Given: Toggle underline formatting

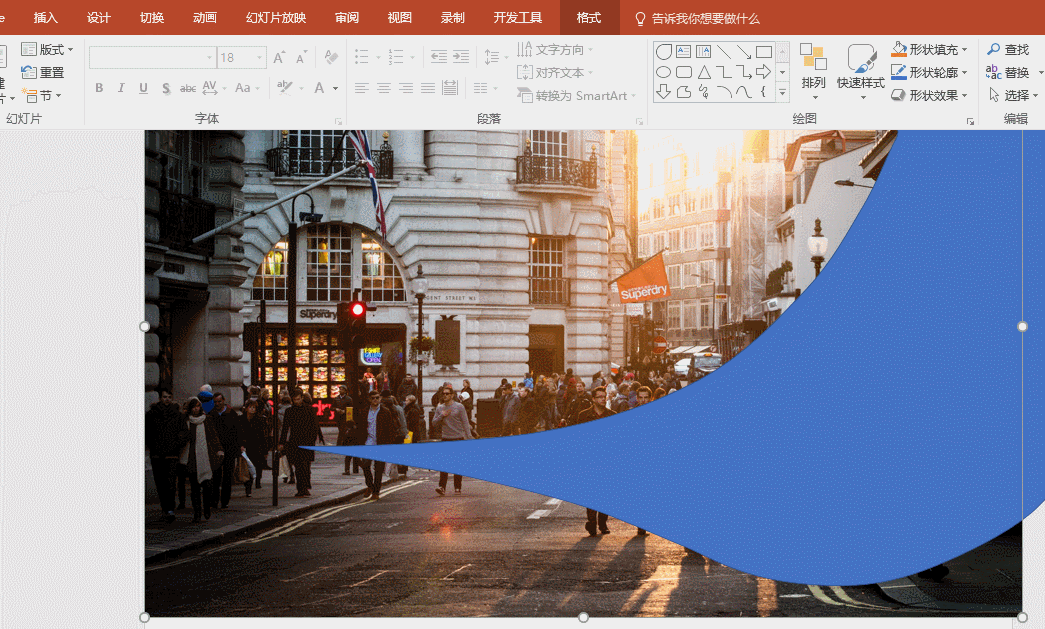Looking at the screenshot, I should coord(143,88).
